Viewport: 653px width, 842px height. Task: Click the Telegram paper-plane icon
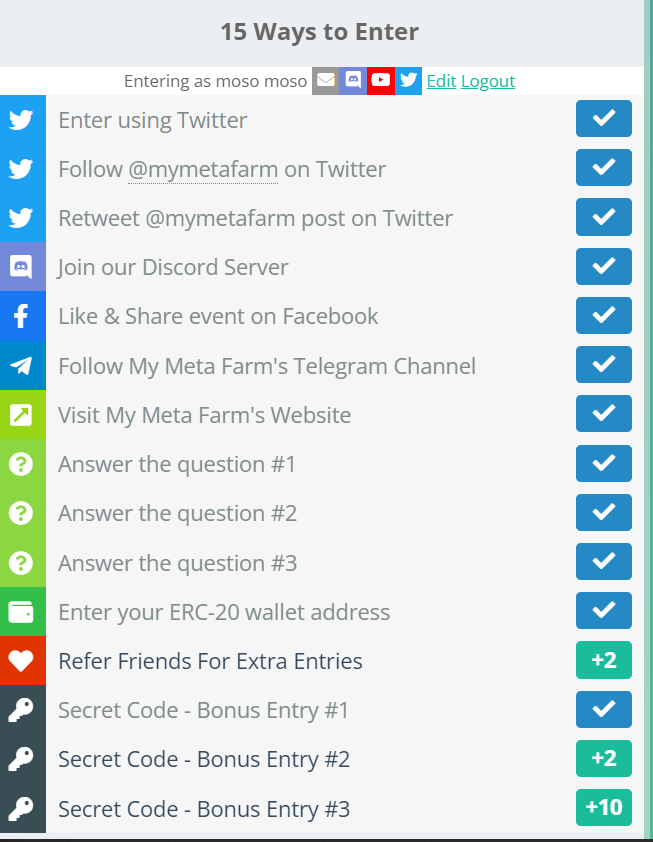(x=21, y=365)
